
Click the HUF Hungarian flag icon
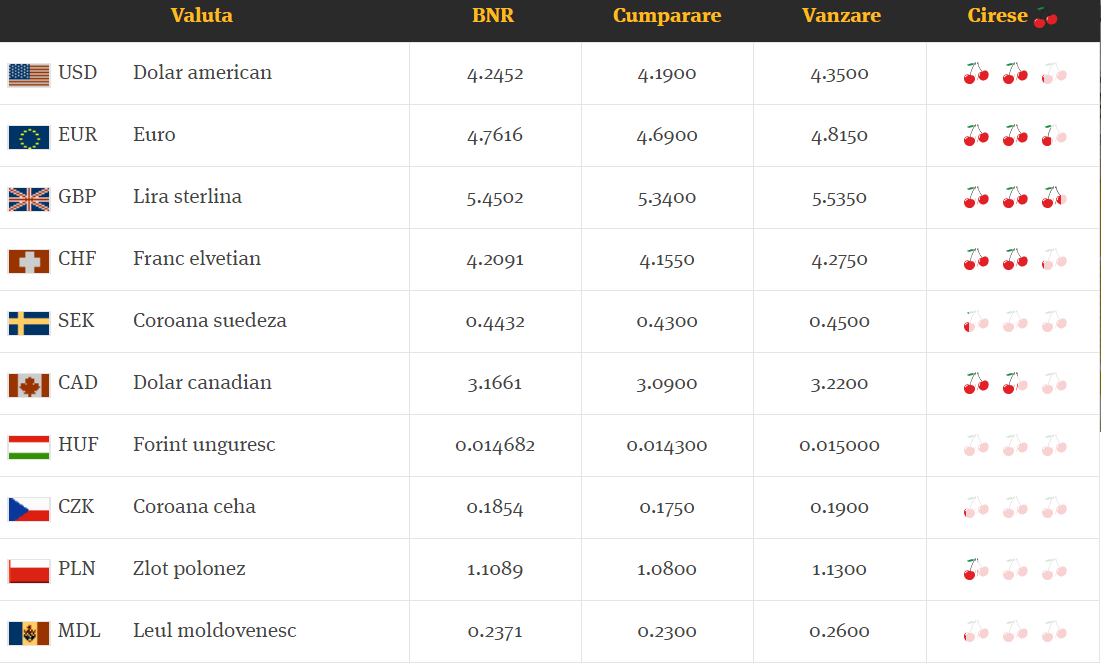(28, 446)
